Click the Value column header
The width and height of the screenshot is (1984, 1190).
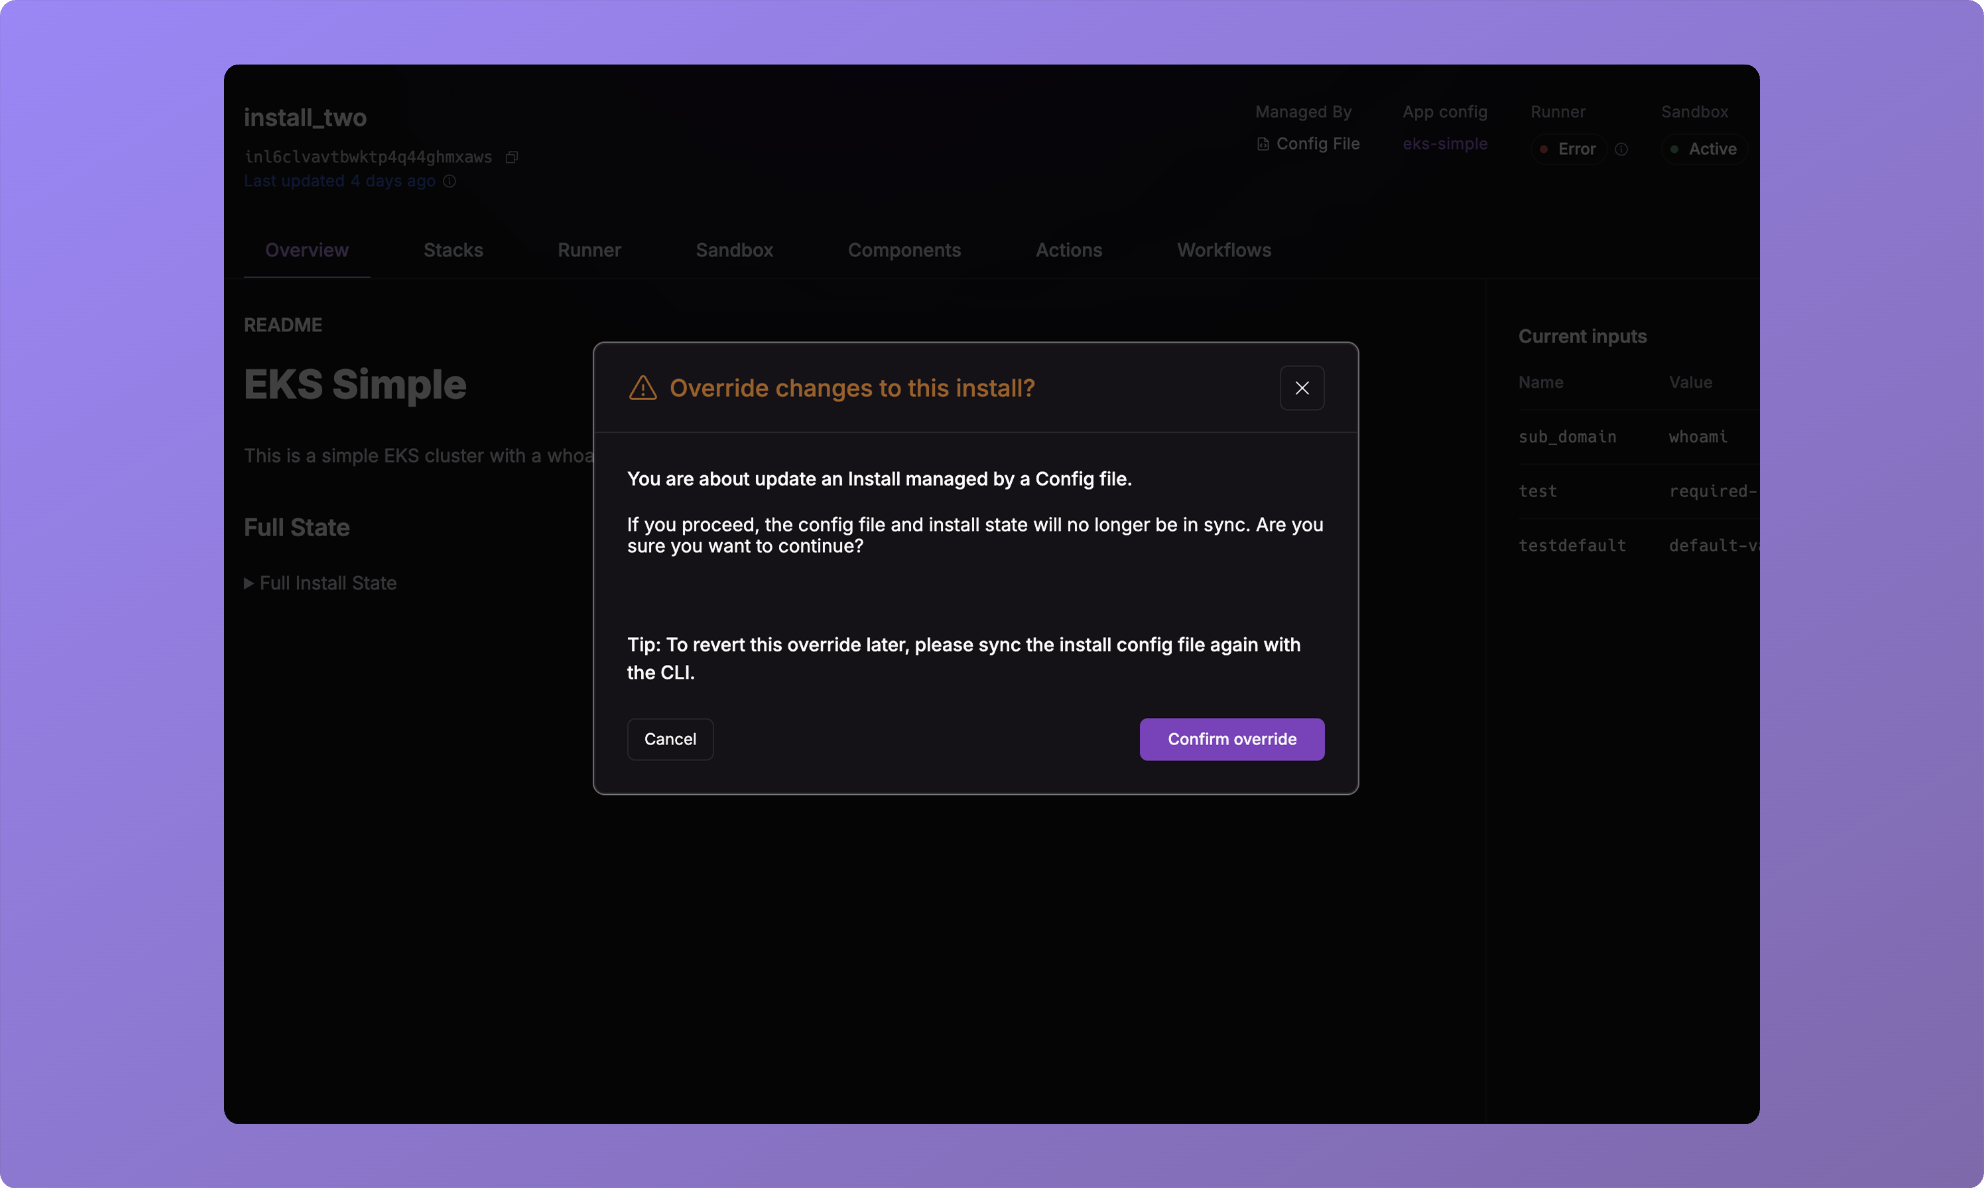pos(1690,383)
